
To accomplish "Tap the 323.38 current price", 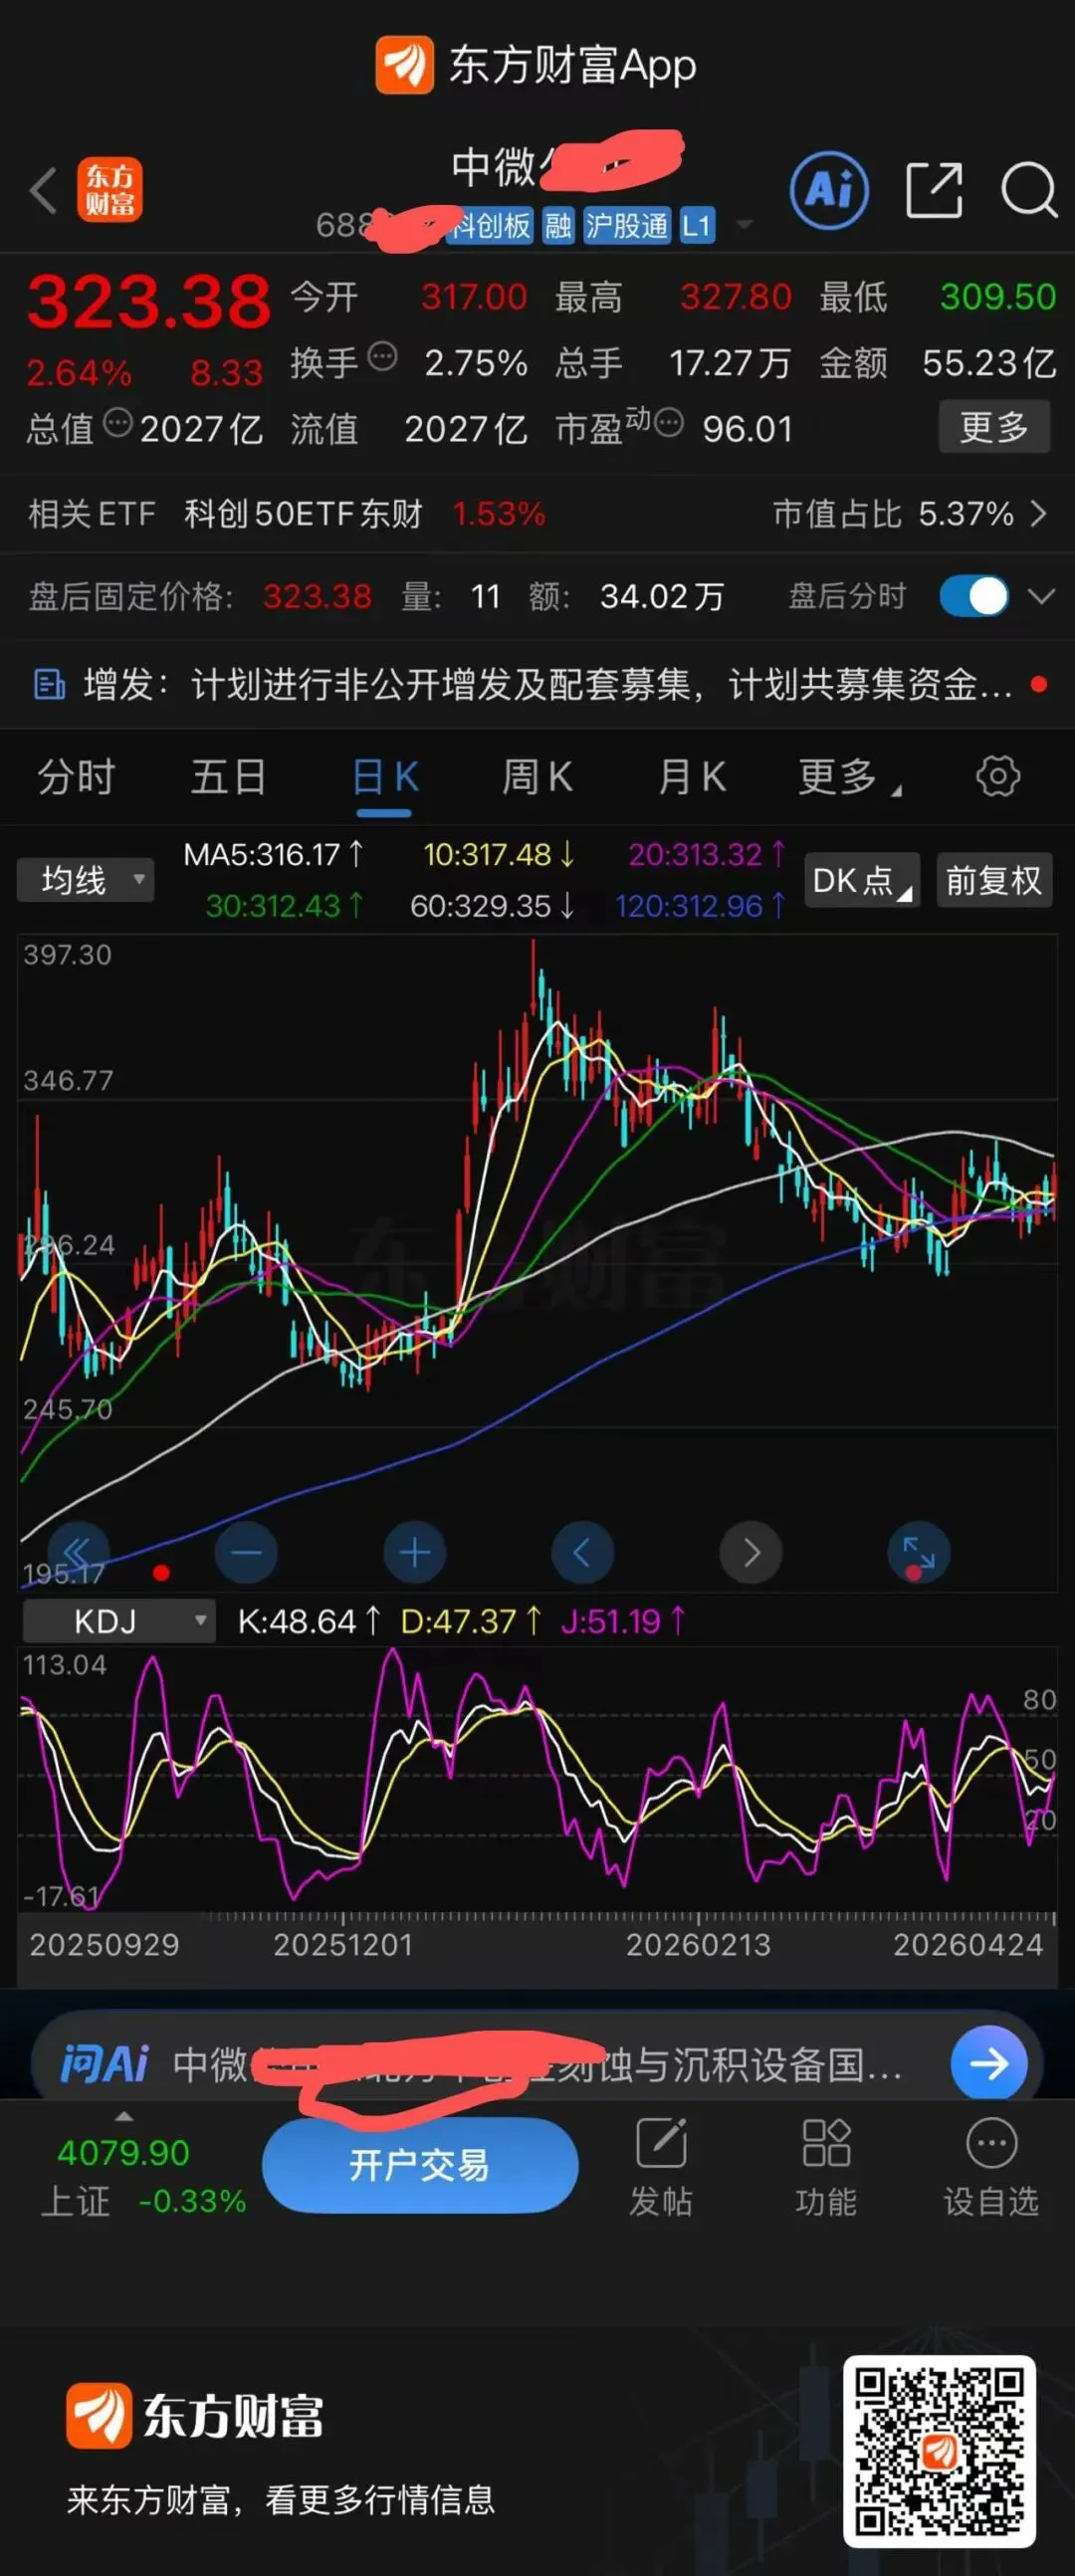I will [x=149, y=301].
